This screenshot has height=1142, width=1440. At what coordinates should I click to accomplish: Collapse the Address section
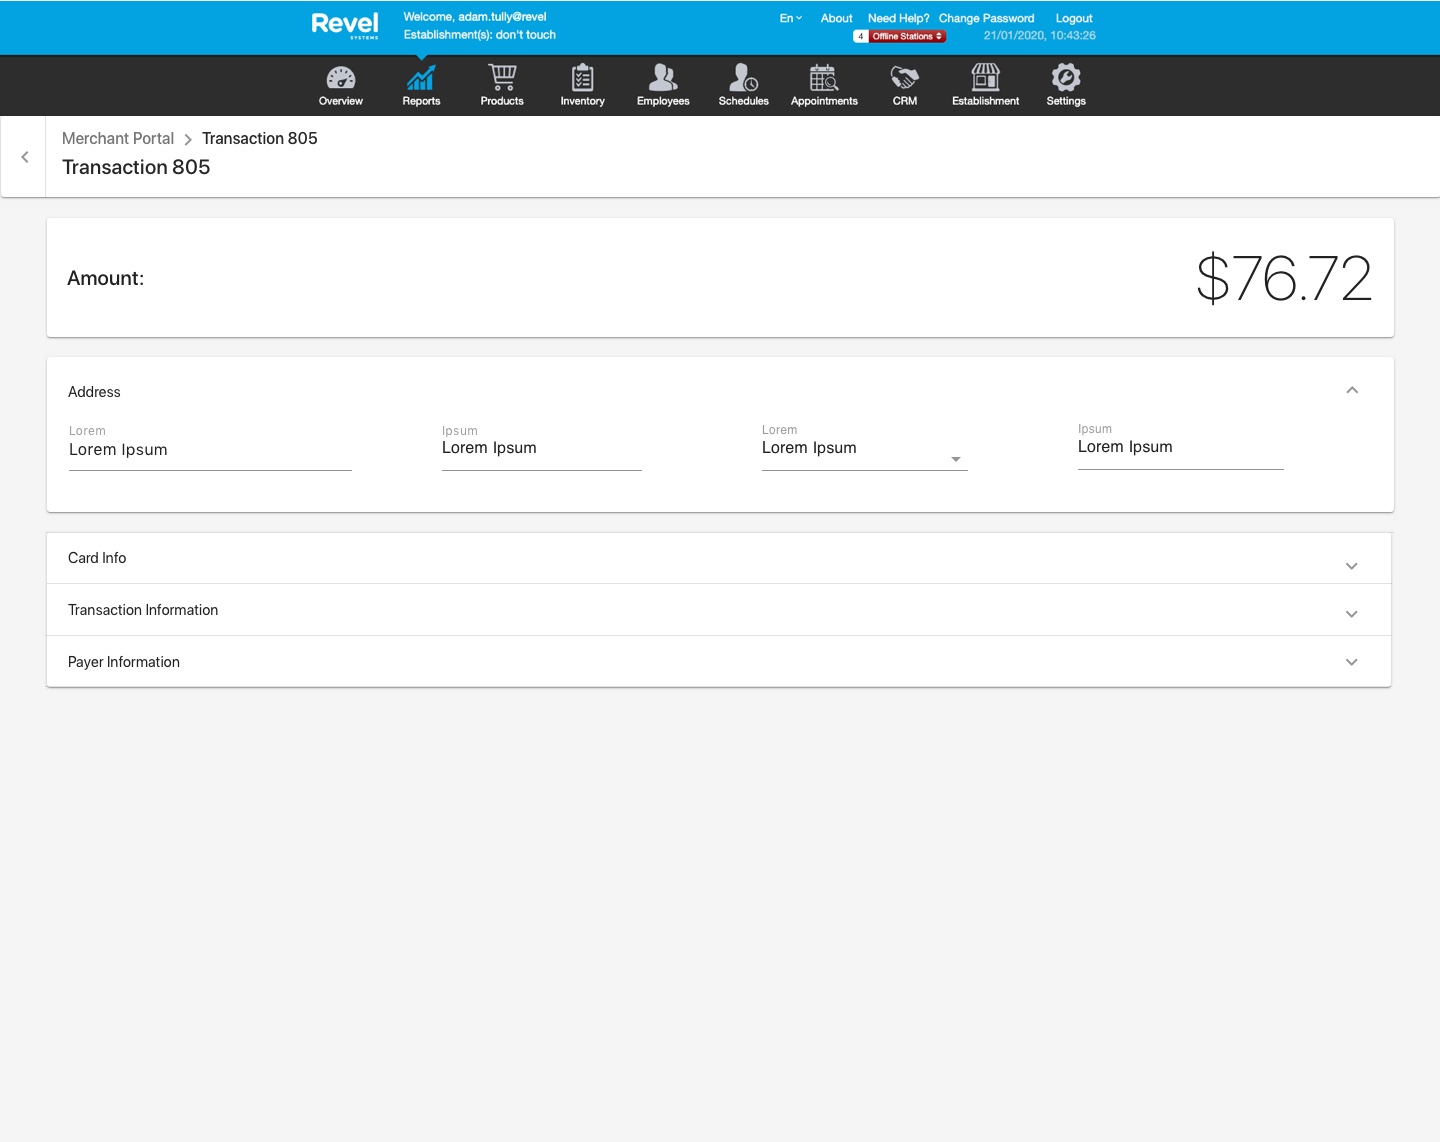click(x=1352, y=390)
